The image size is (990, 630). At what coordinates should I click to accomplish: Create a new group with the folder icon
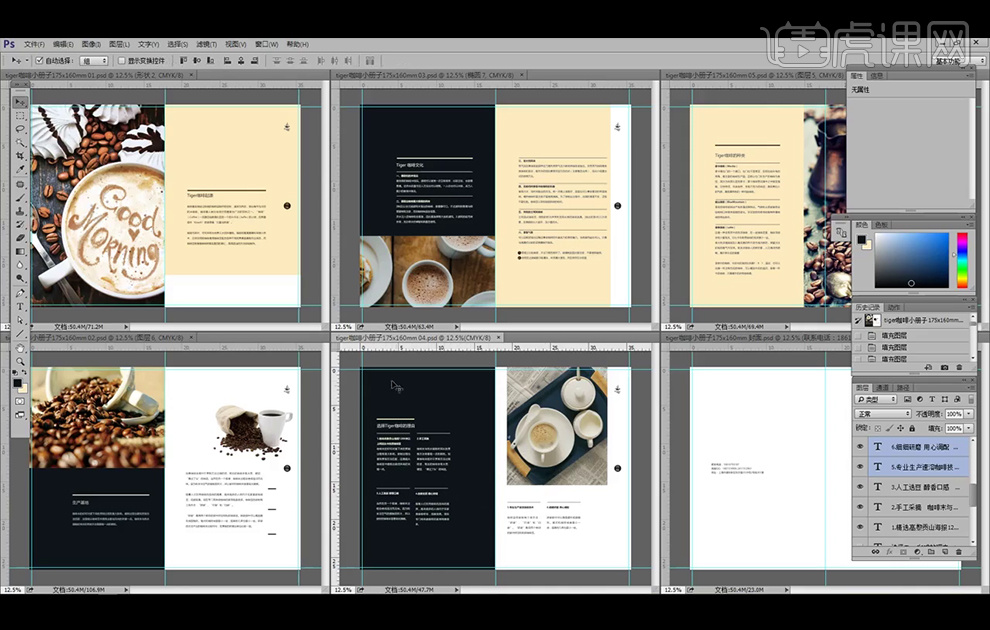click(929, 552)
